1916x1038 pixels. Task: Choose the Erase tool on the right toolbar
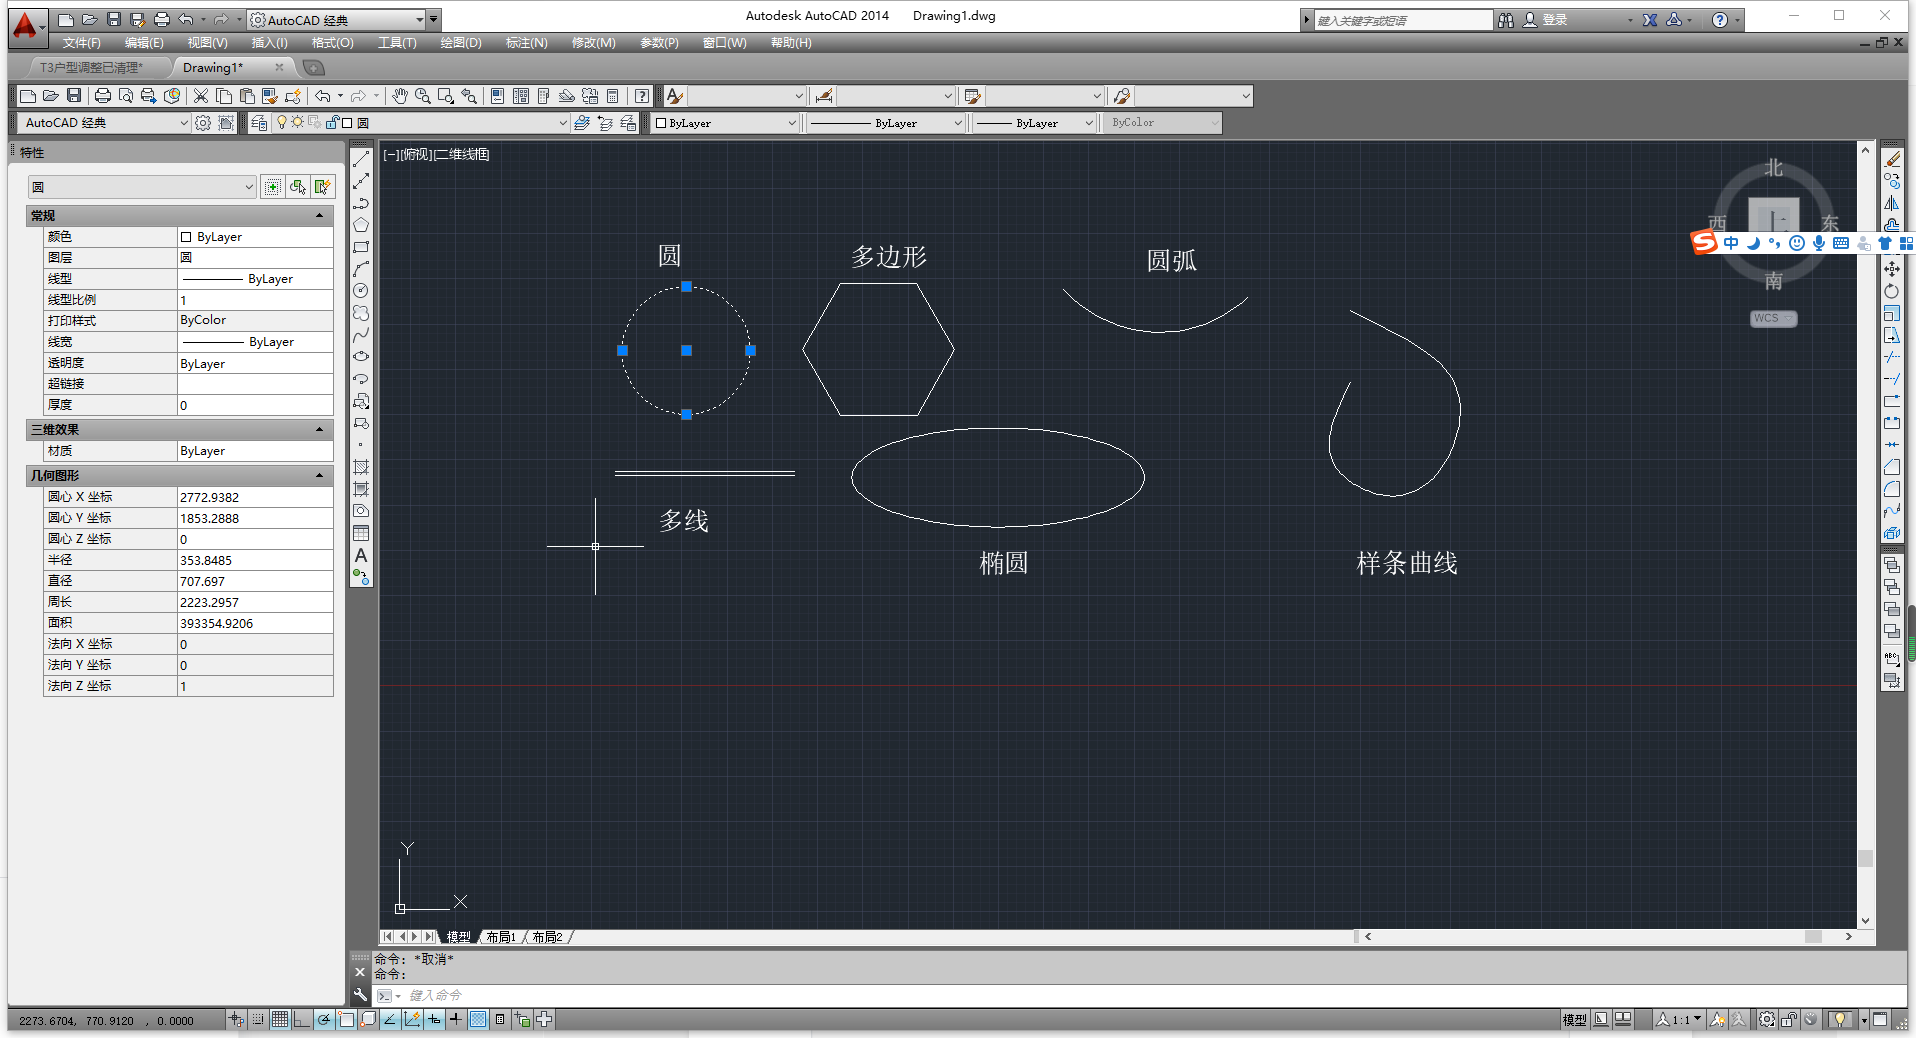(1893, 158)
